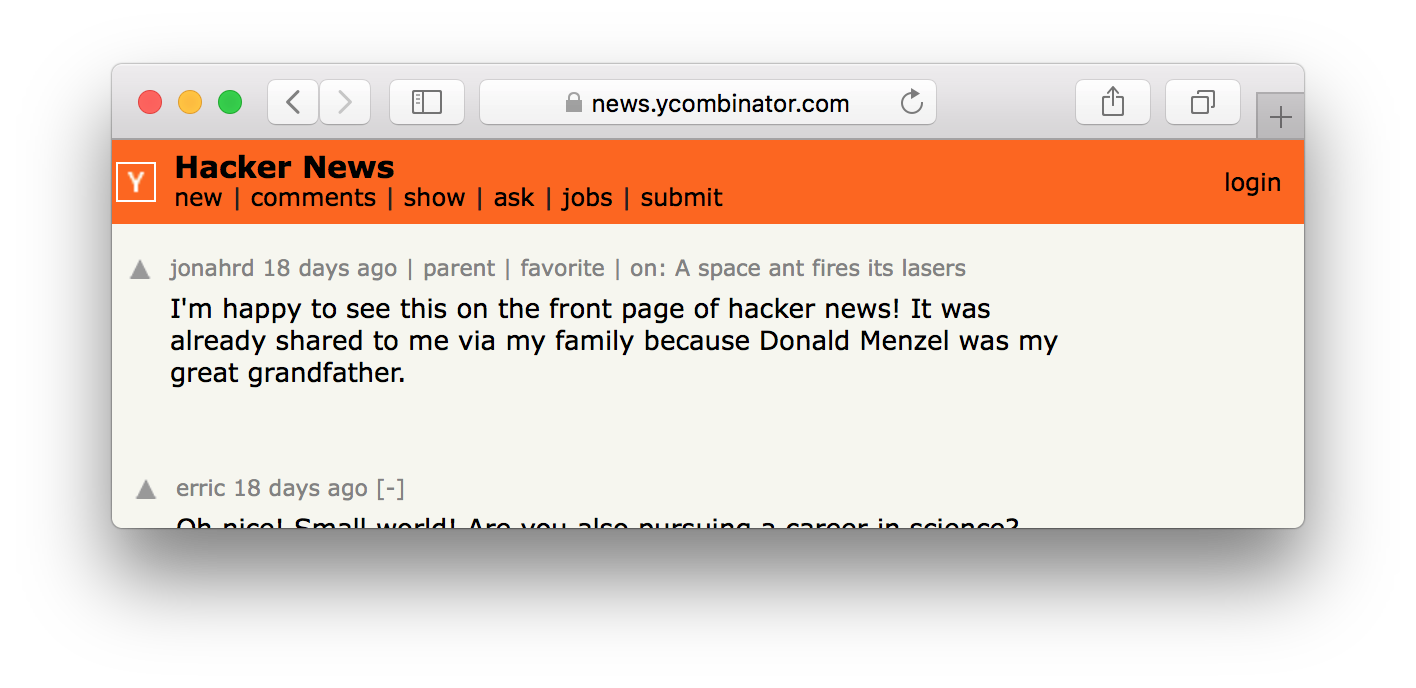
Task: Show the Safari sidebar
Action: (427, 102)
